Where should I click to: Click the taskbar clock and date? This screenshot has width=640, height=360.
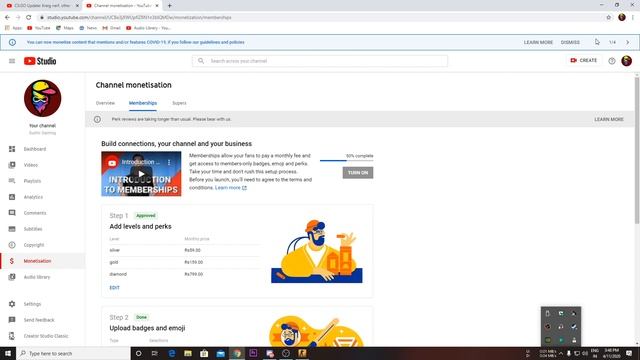pos(611,353)
